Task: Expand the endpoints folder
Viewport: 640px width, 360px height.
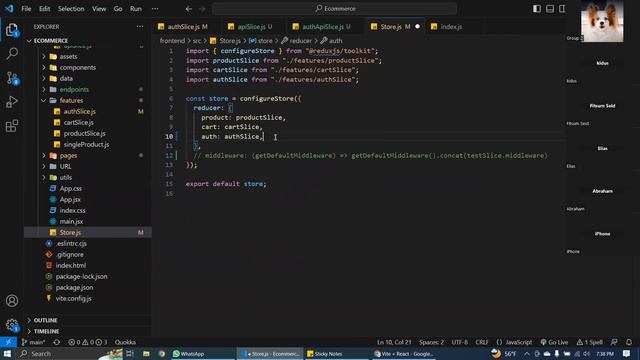Action: [x=74, y=89]
